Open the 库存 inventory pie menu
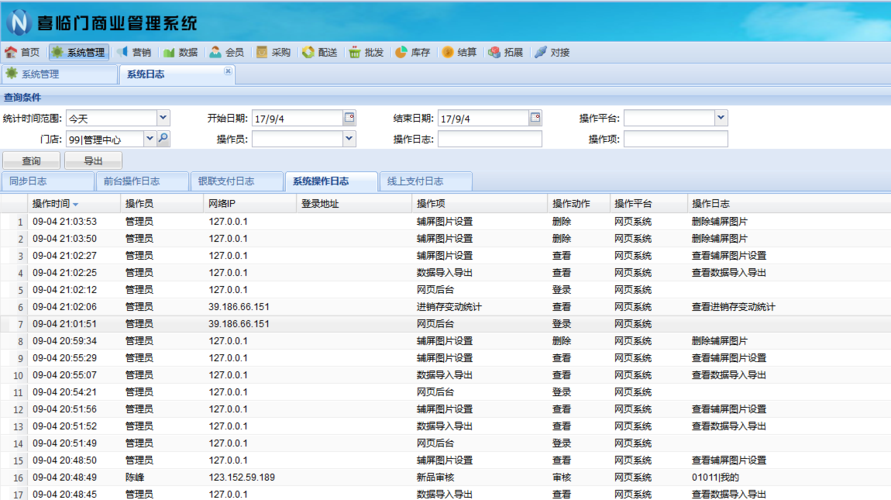This screenshot has width=891, height=500. tap(413, 52)
